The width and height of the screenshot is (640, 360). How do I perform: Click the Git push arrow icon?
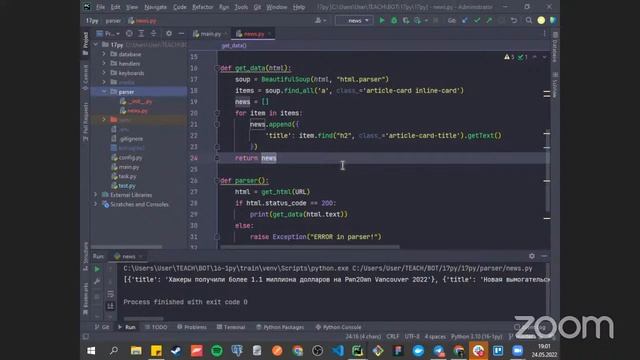coord(489,20)
